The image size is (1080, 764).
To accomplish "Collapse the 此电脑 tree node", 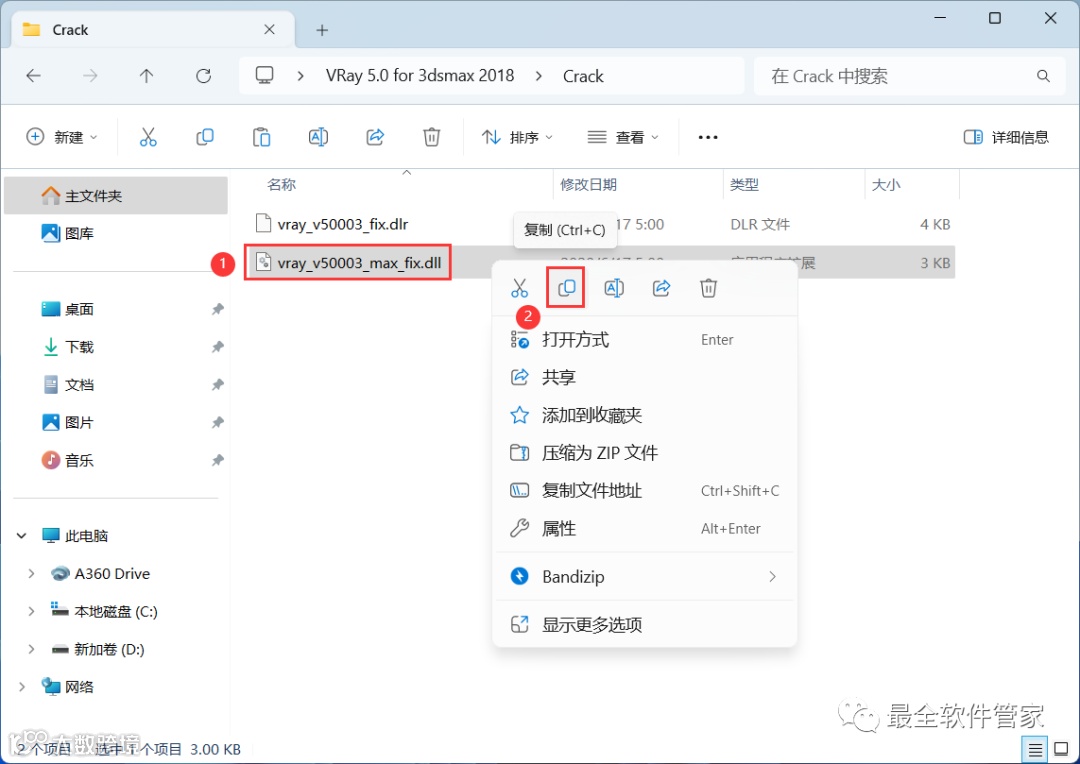I will point(21,535).
